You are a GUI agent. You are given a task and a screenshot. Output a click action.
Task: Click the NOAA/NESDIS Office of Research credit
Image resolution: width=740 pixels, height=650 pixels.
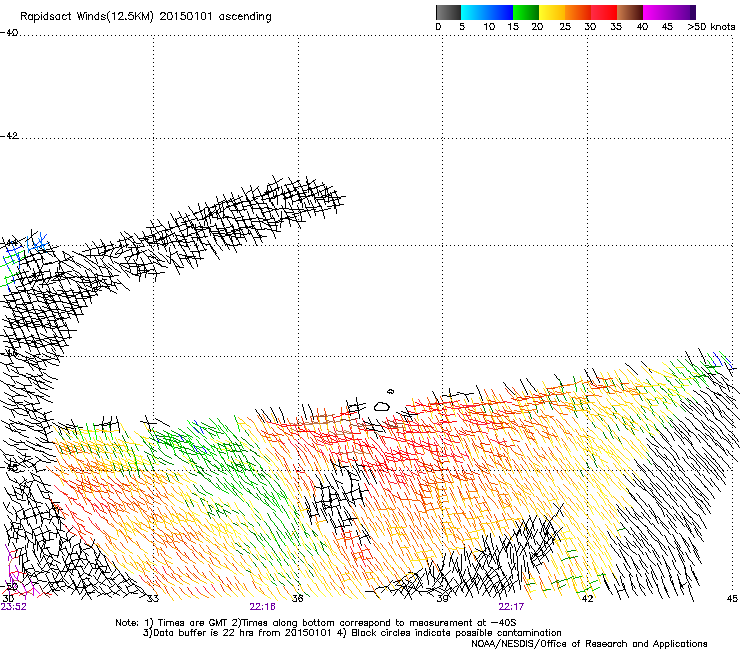coord(589,644)
